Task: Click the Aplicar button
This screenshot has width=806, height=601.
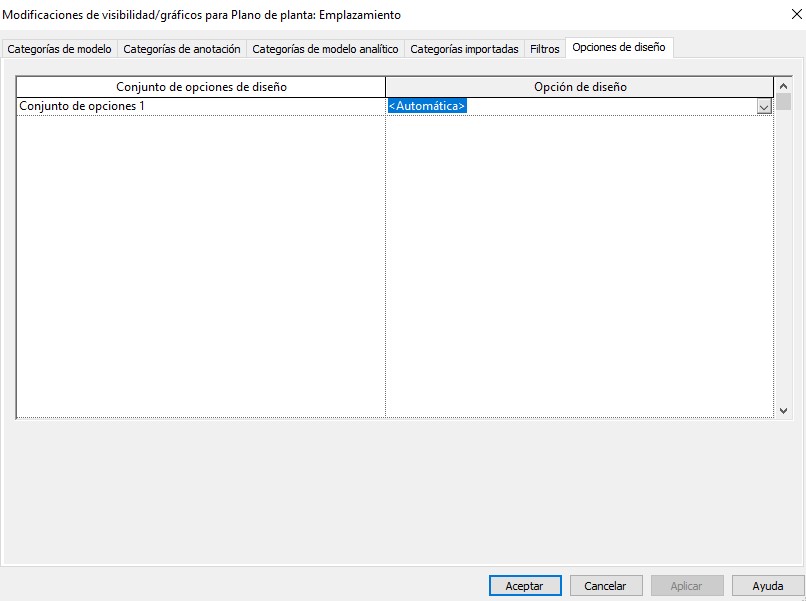Action: click(686, 586)
